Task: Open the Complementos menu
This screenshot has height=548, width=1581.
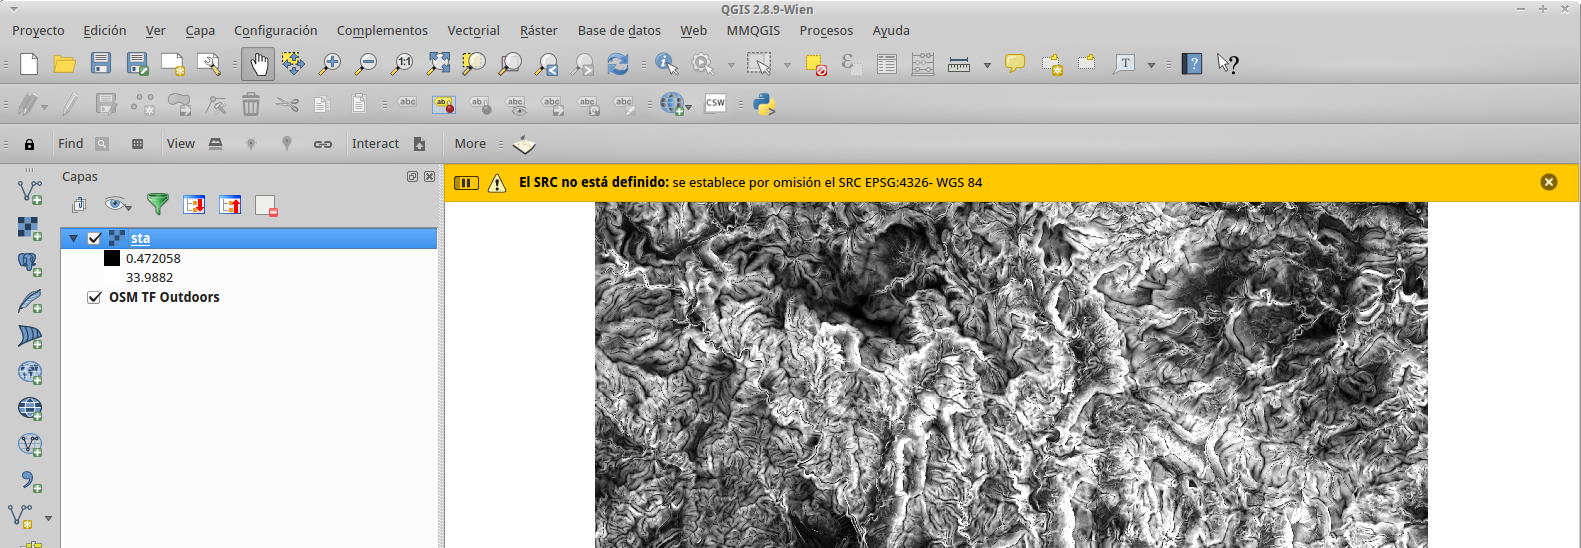Action: [382, 31]
